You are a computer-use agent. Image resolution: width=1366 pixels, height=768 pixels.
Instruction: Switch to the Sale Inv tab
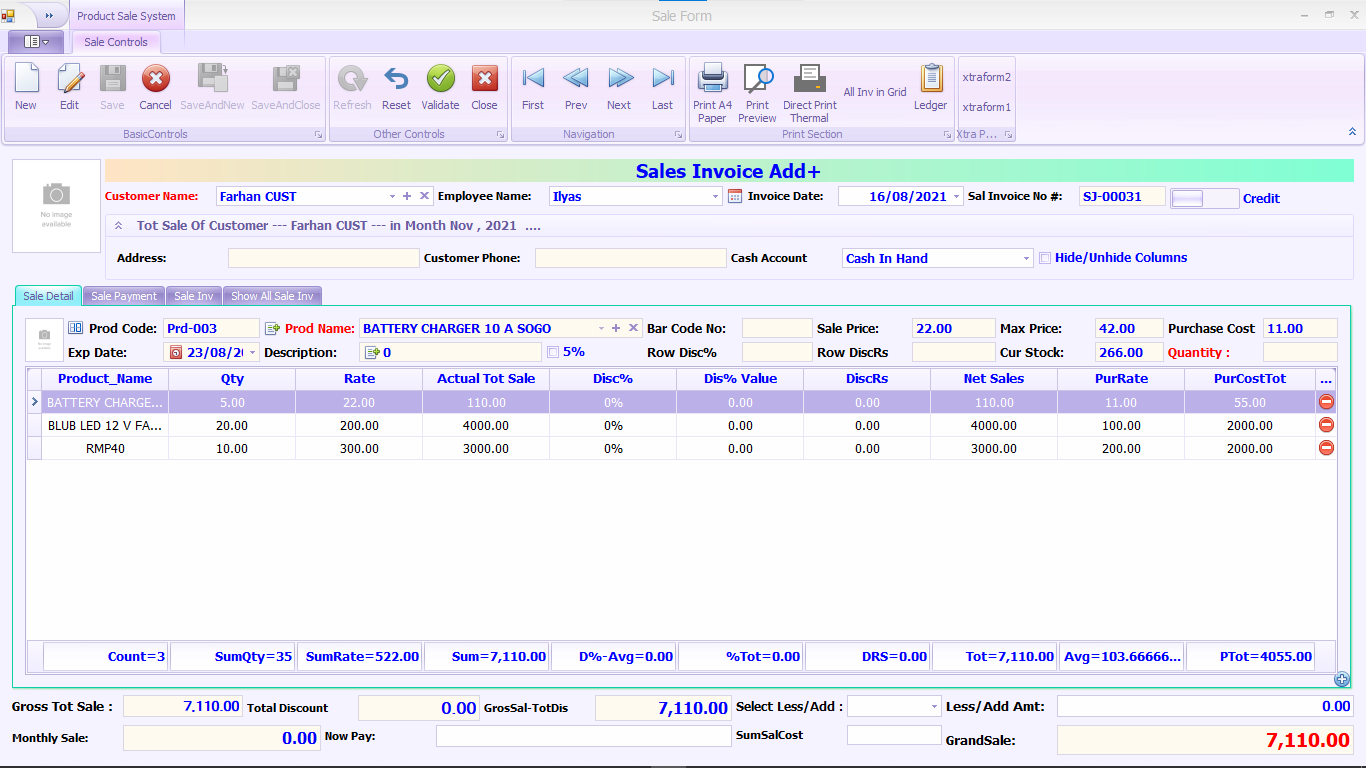[x=194, y=296]
